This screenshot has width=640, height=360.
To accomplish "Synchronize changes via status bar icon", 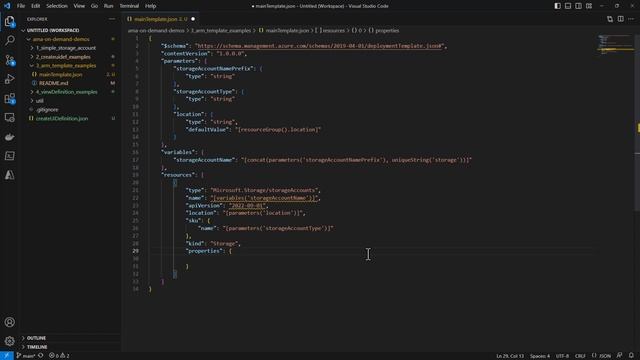I will point(41,356).
